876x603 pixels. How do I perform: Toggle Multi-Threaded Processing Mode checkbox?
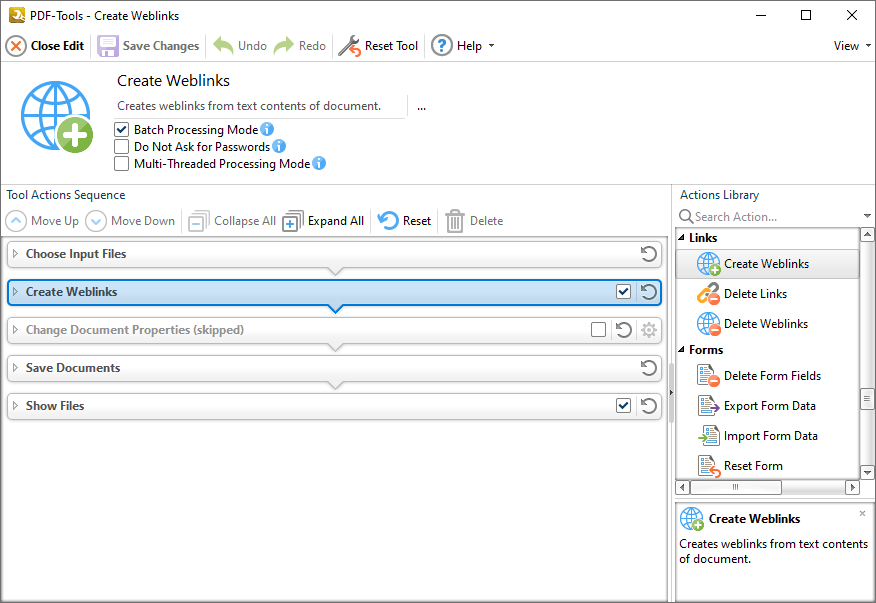121,164
